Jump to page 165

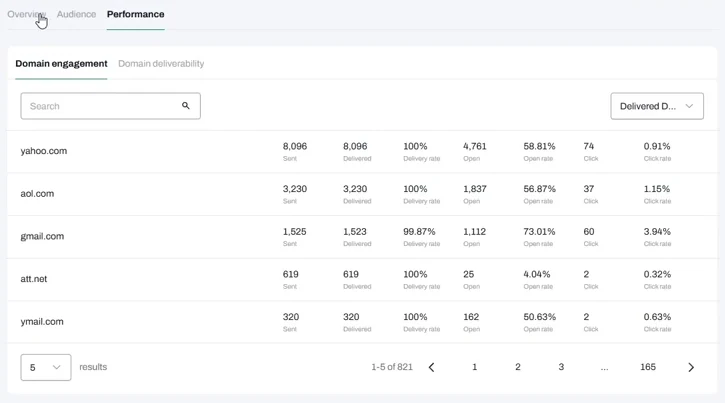(x=648, y=367)
